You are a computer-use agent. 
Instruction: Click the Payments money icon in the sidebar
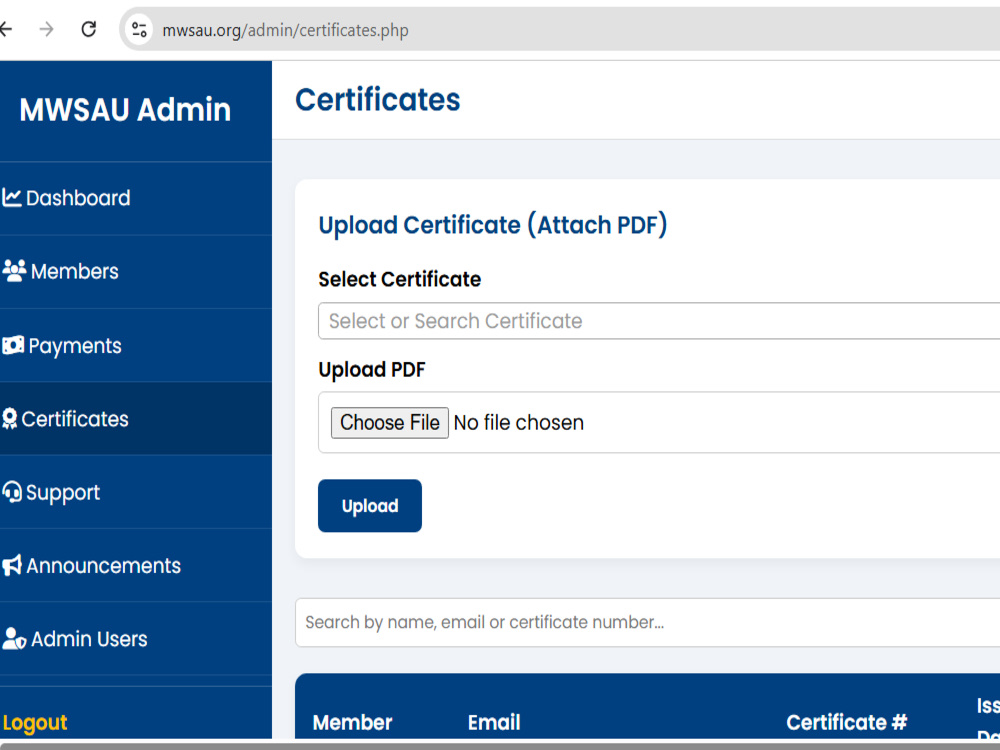click(13, 345)
